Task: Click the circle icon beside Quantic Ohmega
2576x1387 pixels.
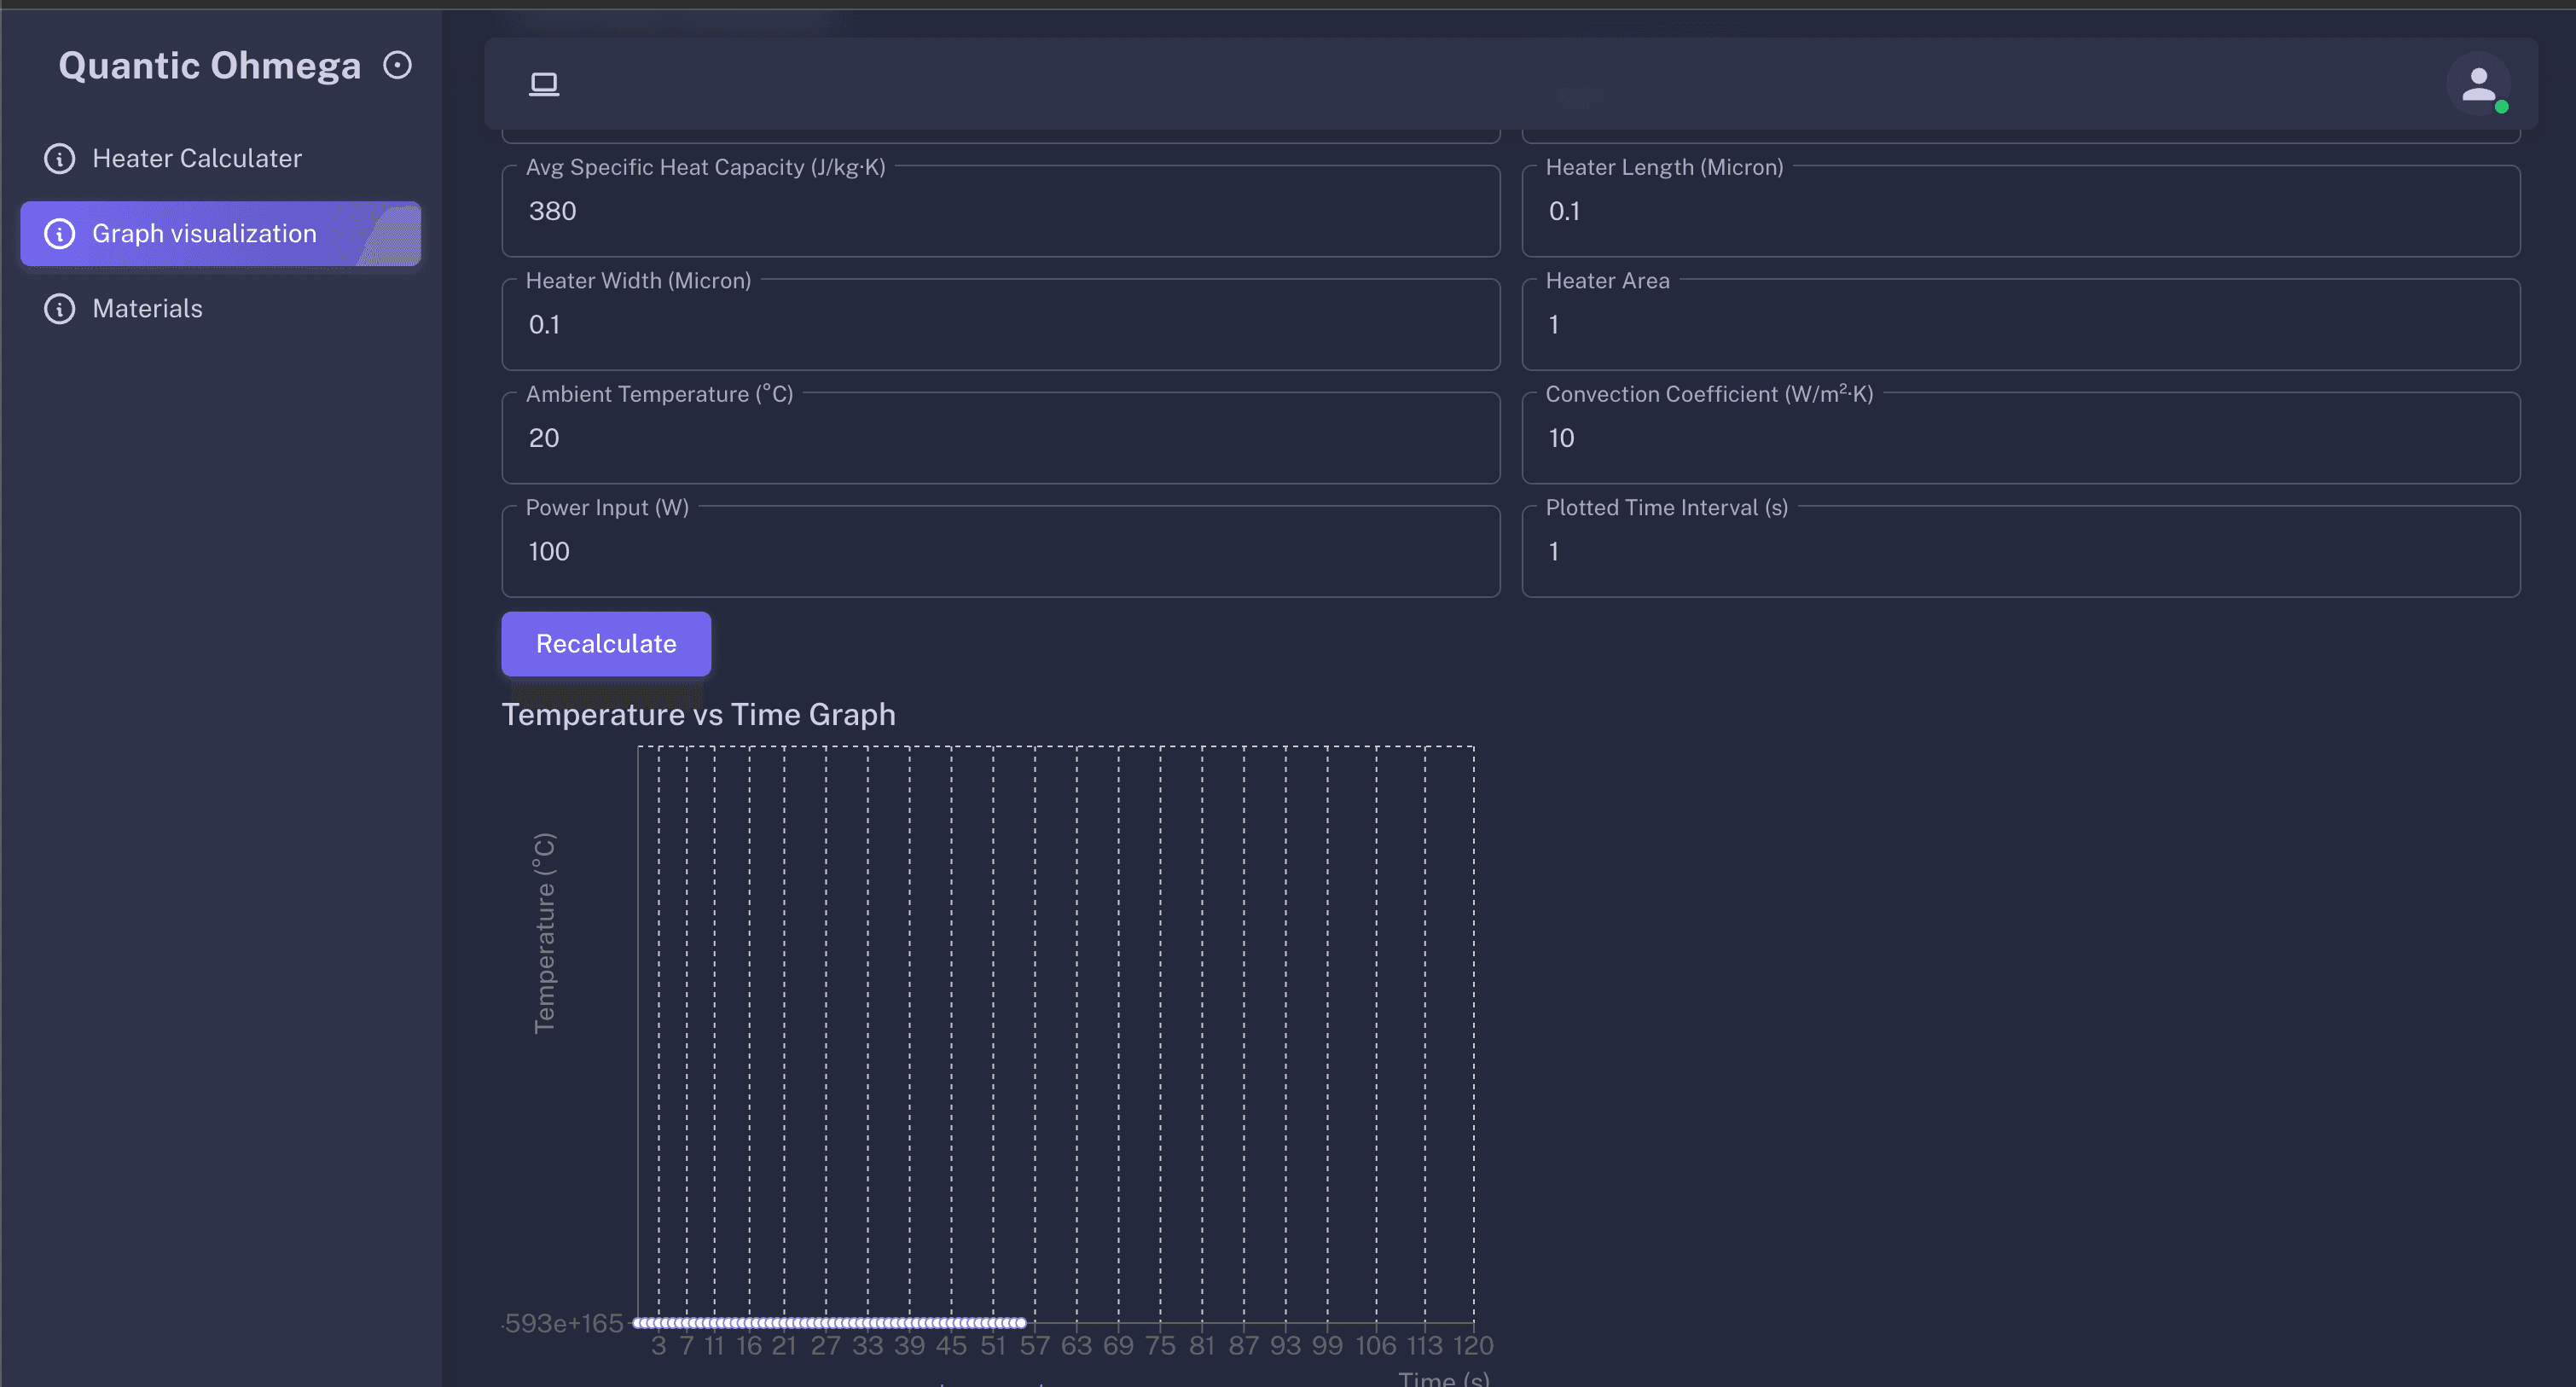Action: tap(397, 65)
